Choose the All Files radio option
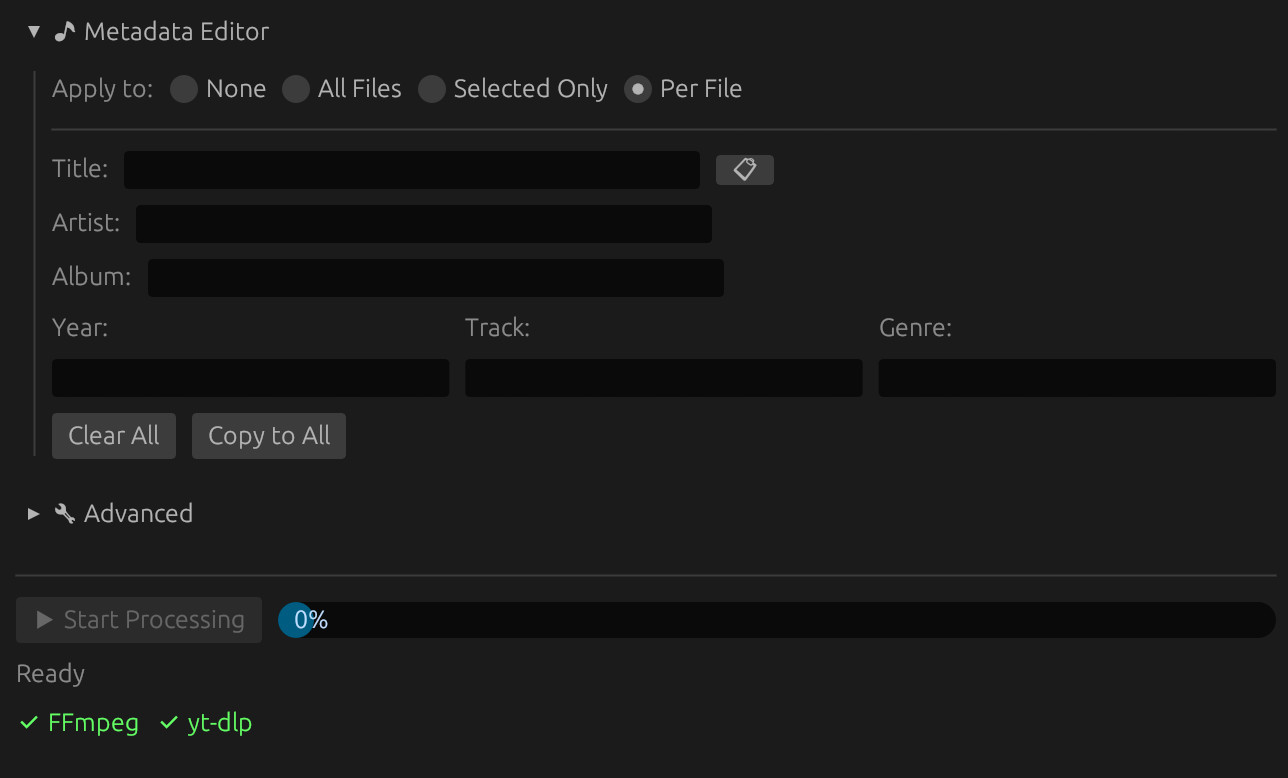This screenshot has height=778, width=1288. pyautogui.click(x=296, y=89)
